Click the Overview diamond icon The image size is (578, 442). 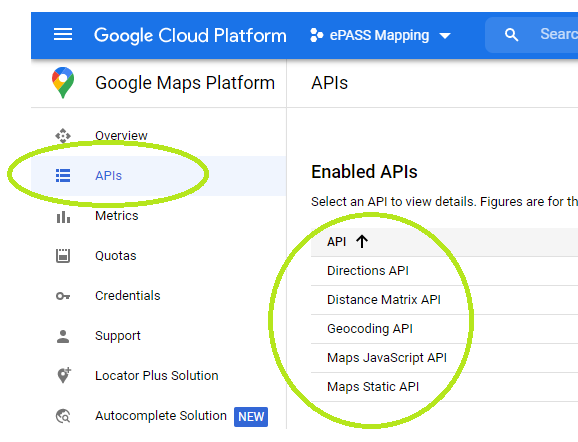tap(63, 136)
